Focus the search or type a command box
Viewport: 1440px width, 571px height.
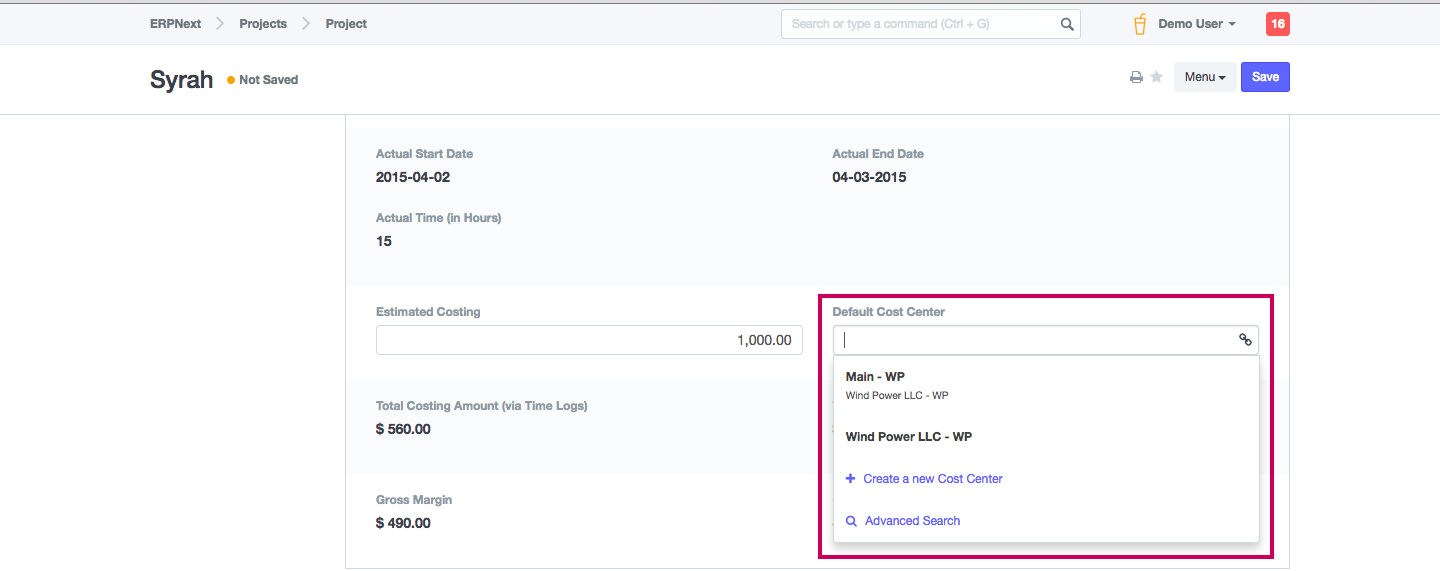(x=920, y=24)
